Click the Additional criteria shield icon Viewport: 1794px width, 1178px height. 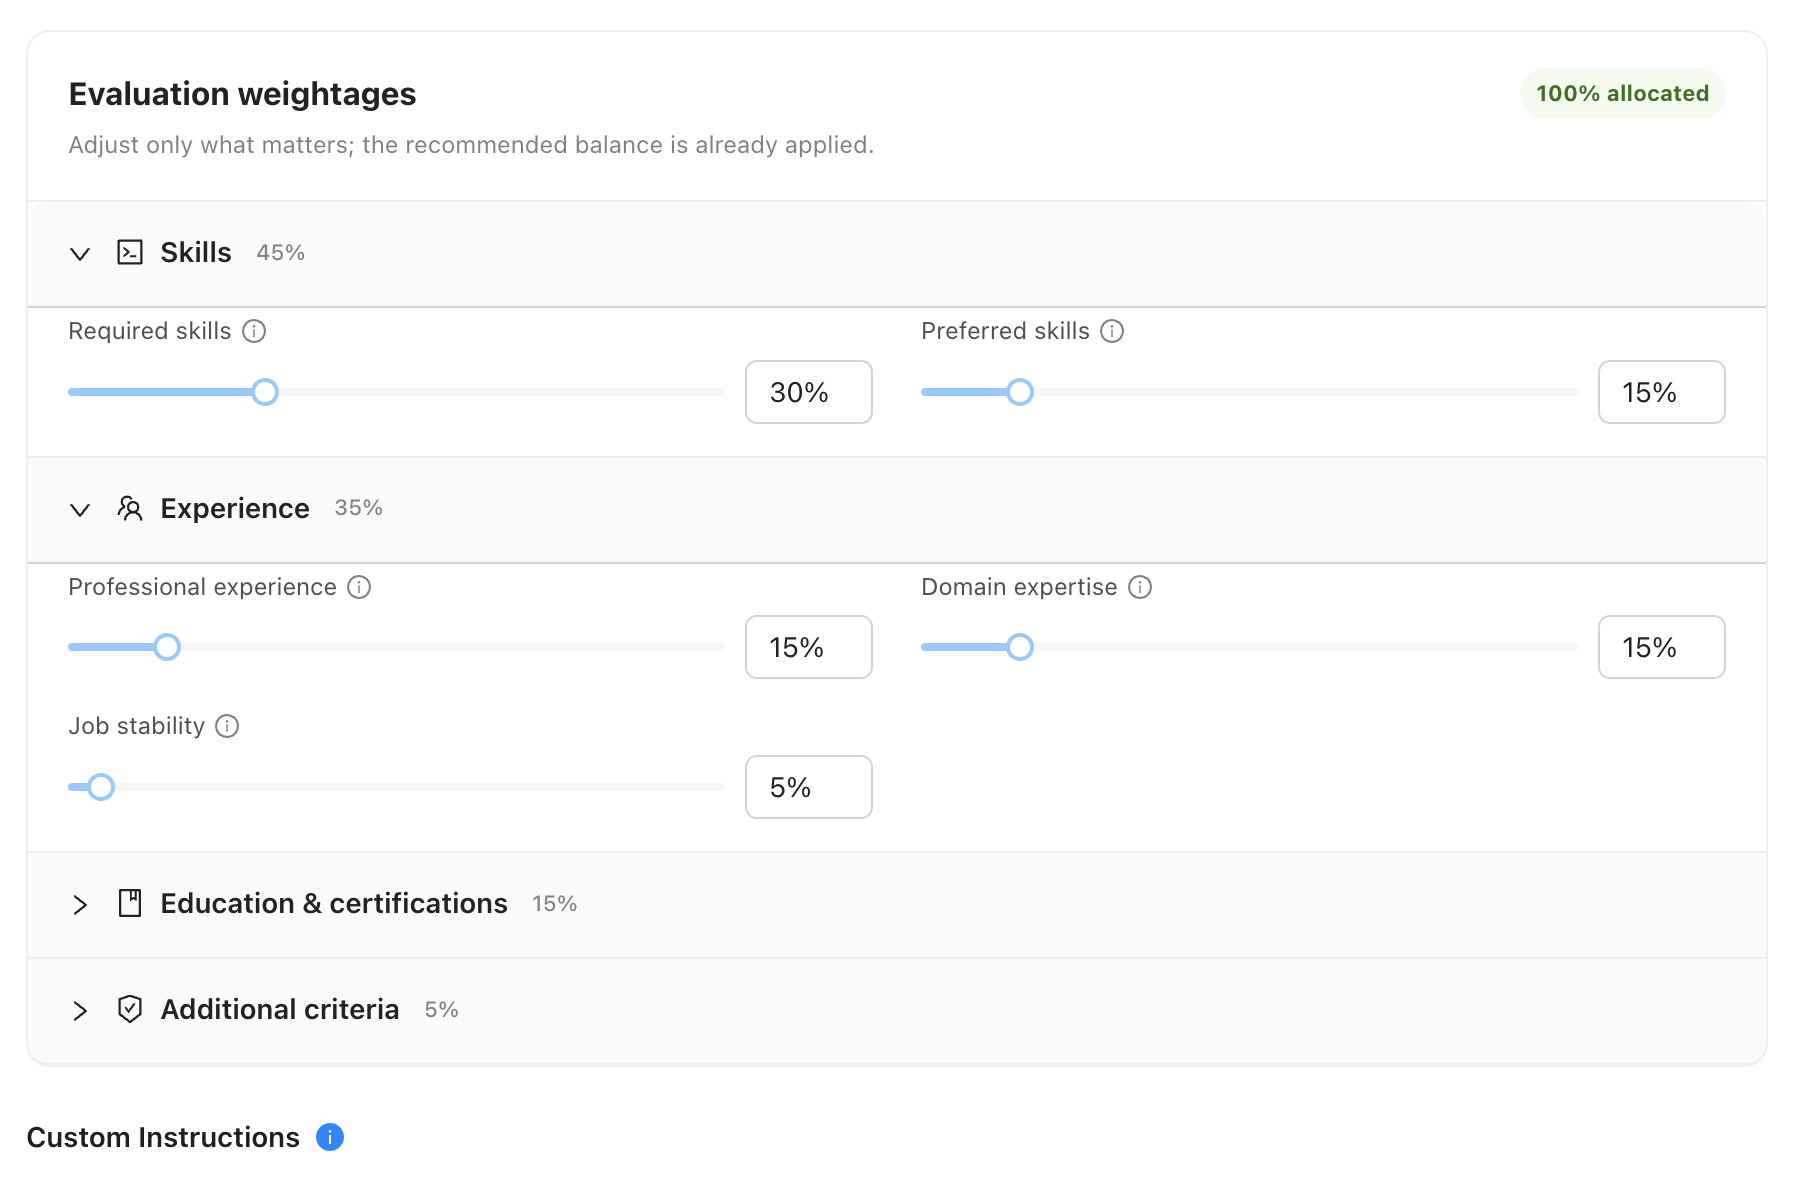(130, 1009)
